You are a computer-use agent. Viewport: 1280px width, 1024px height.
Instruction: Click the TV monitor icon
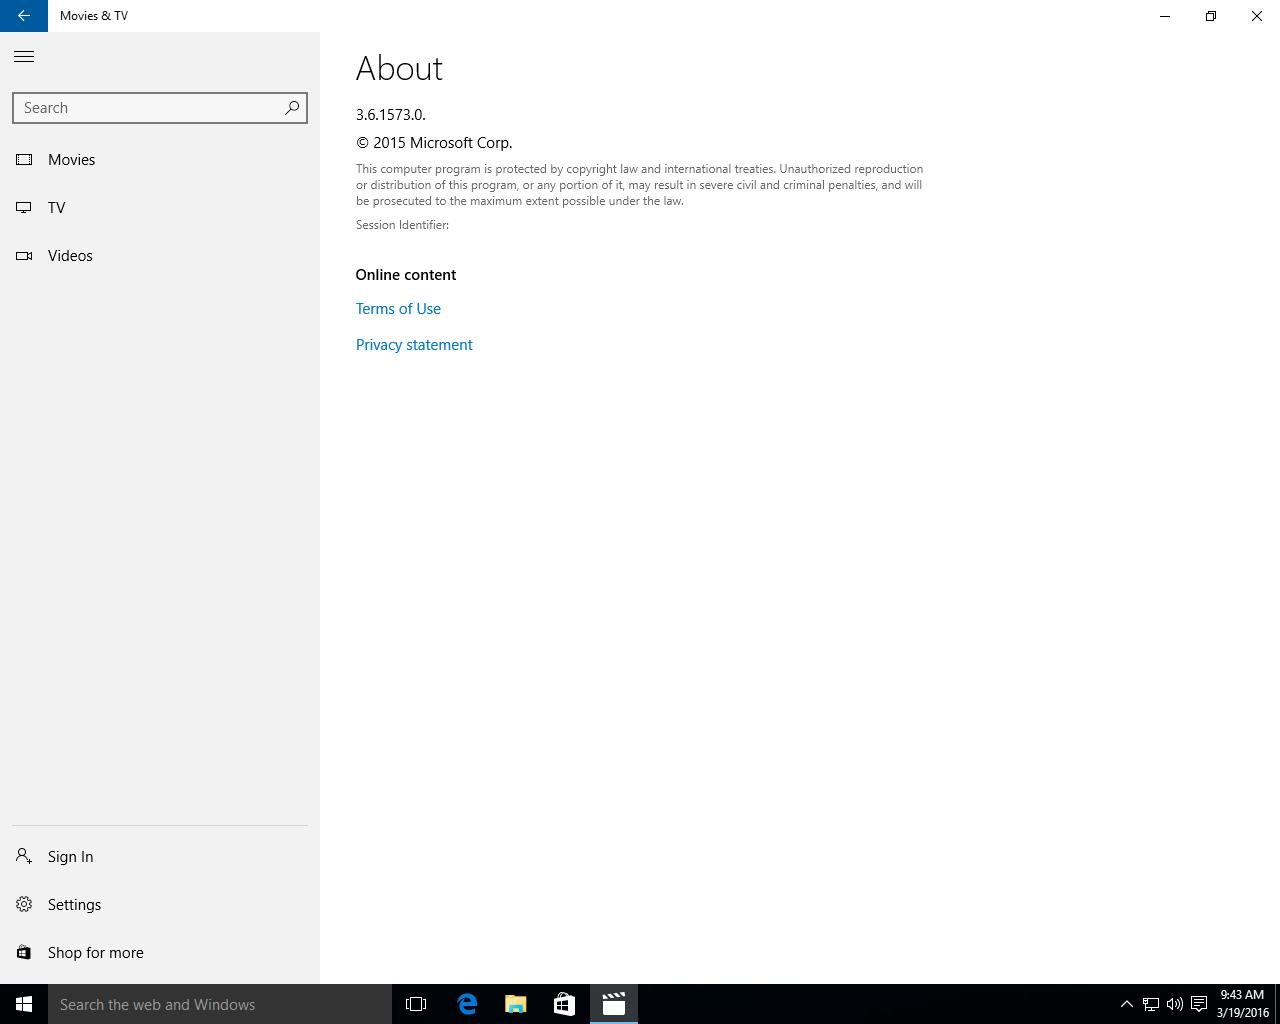[24, 207]
